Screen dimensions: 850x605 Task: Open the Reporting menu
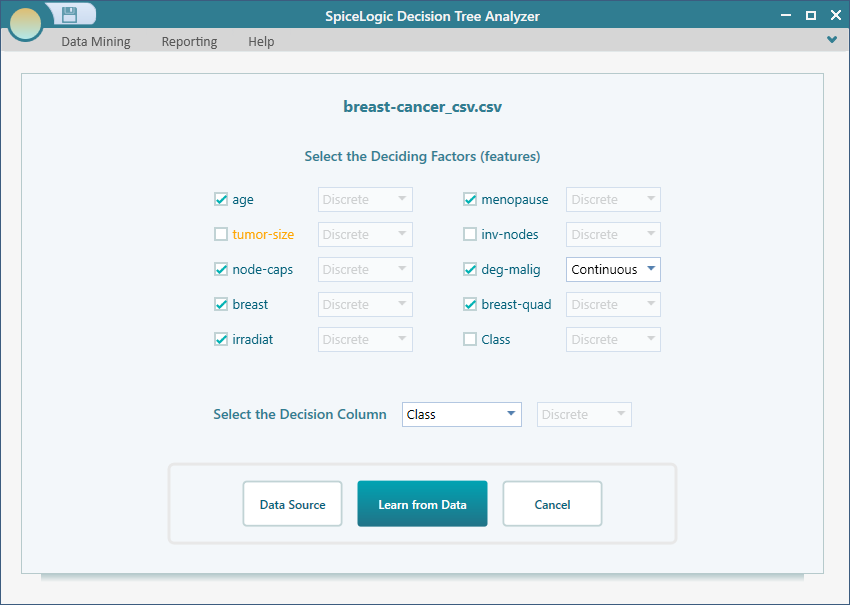coord(189,41)
